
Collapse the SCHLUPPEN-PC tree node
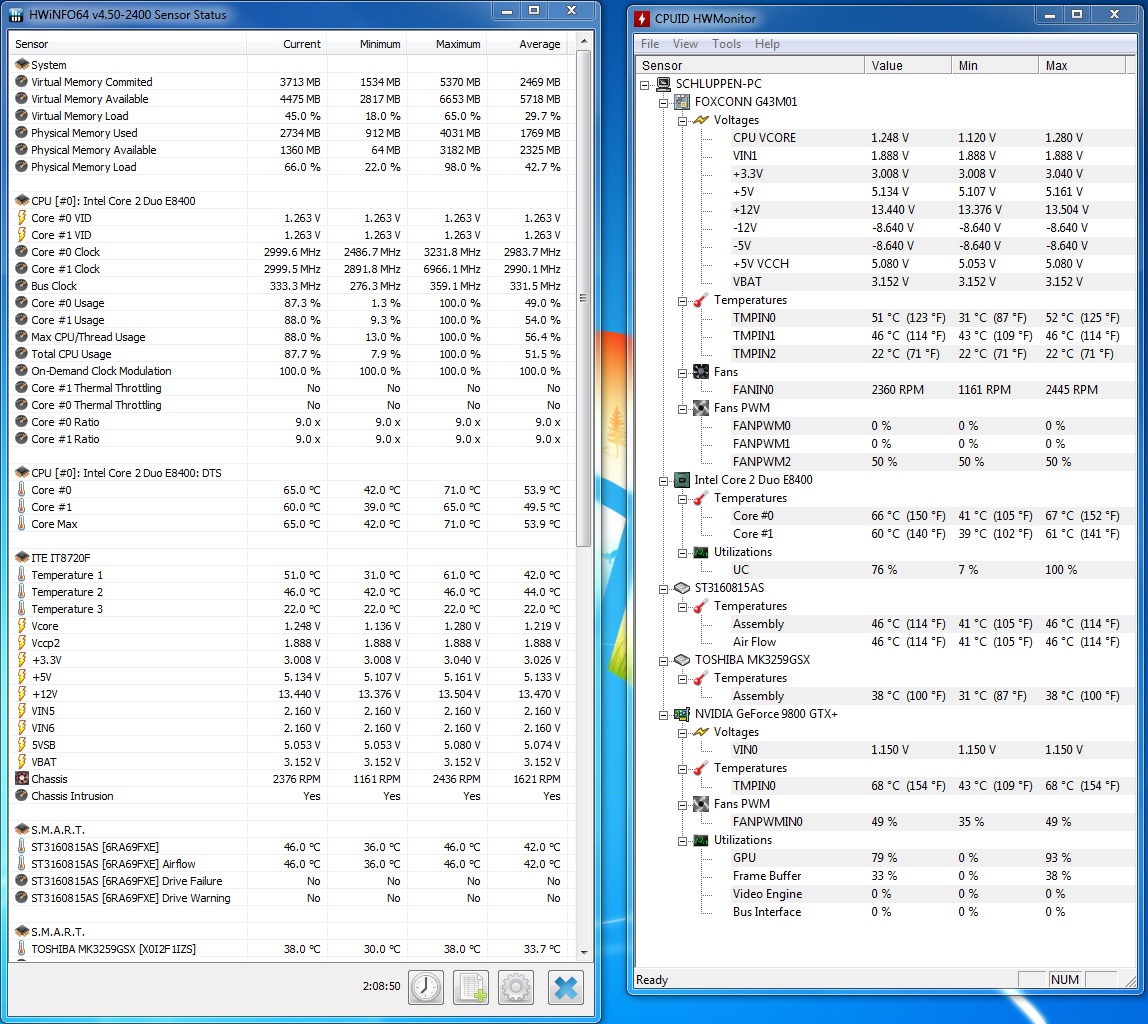(645, 85)
